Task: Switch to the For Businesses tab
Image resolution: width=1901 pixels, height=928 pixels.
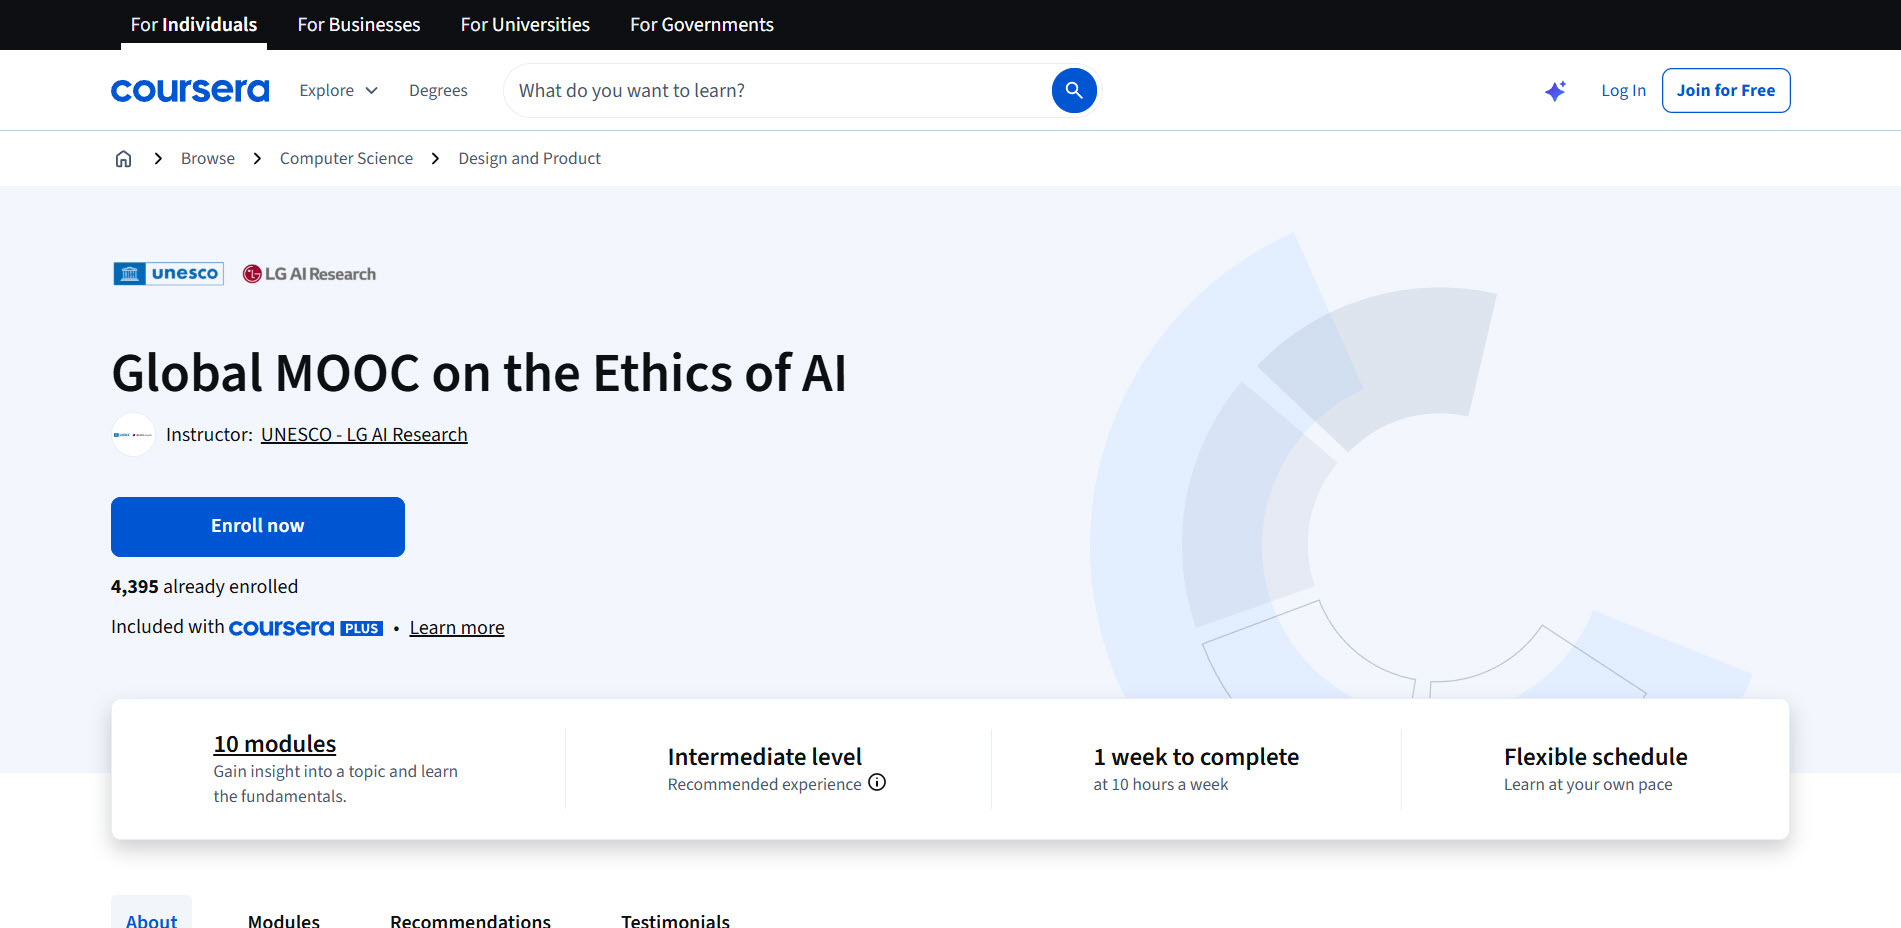Action: click(359, 25)
